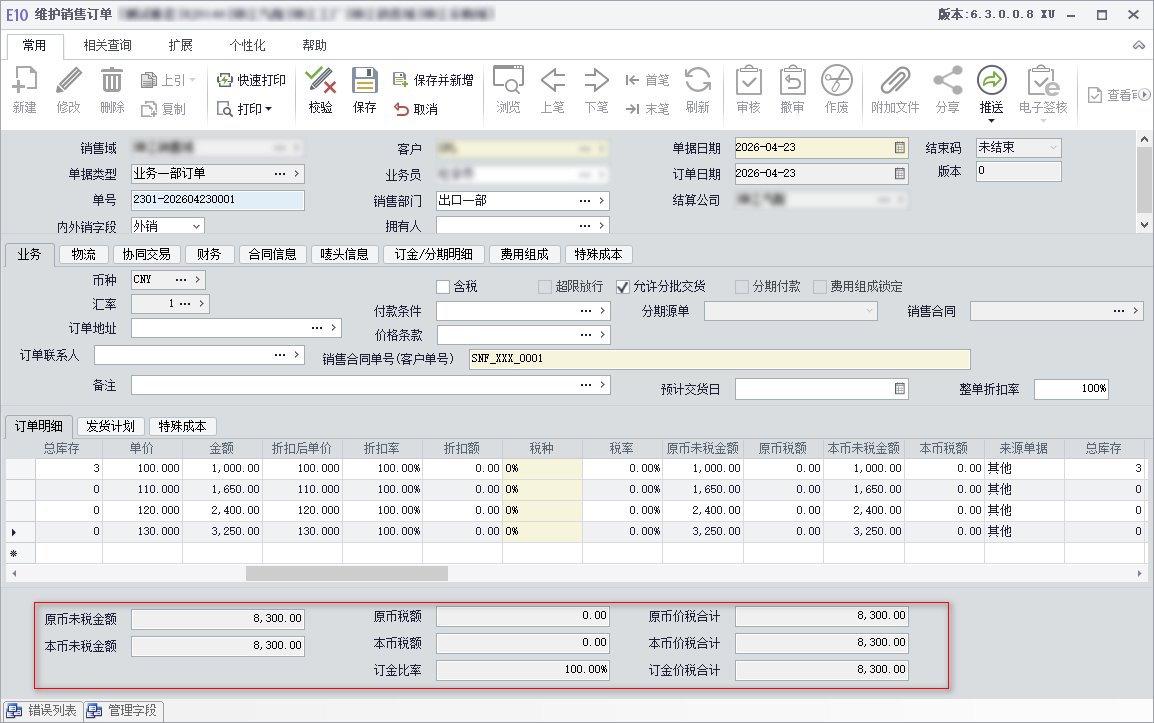1154x723 pixels.
Task: Switch to the 发货计划 tab
Action: [110, 426]
